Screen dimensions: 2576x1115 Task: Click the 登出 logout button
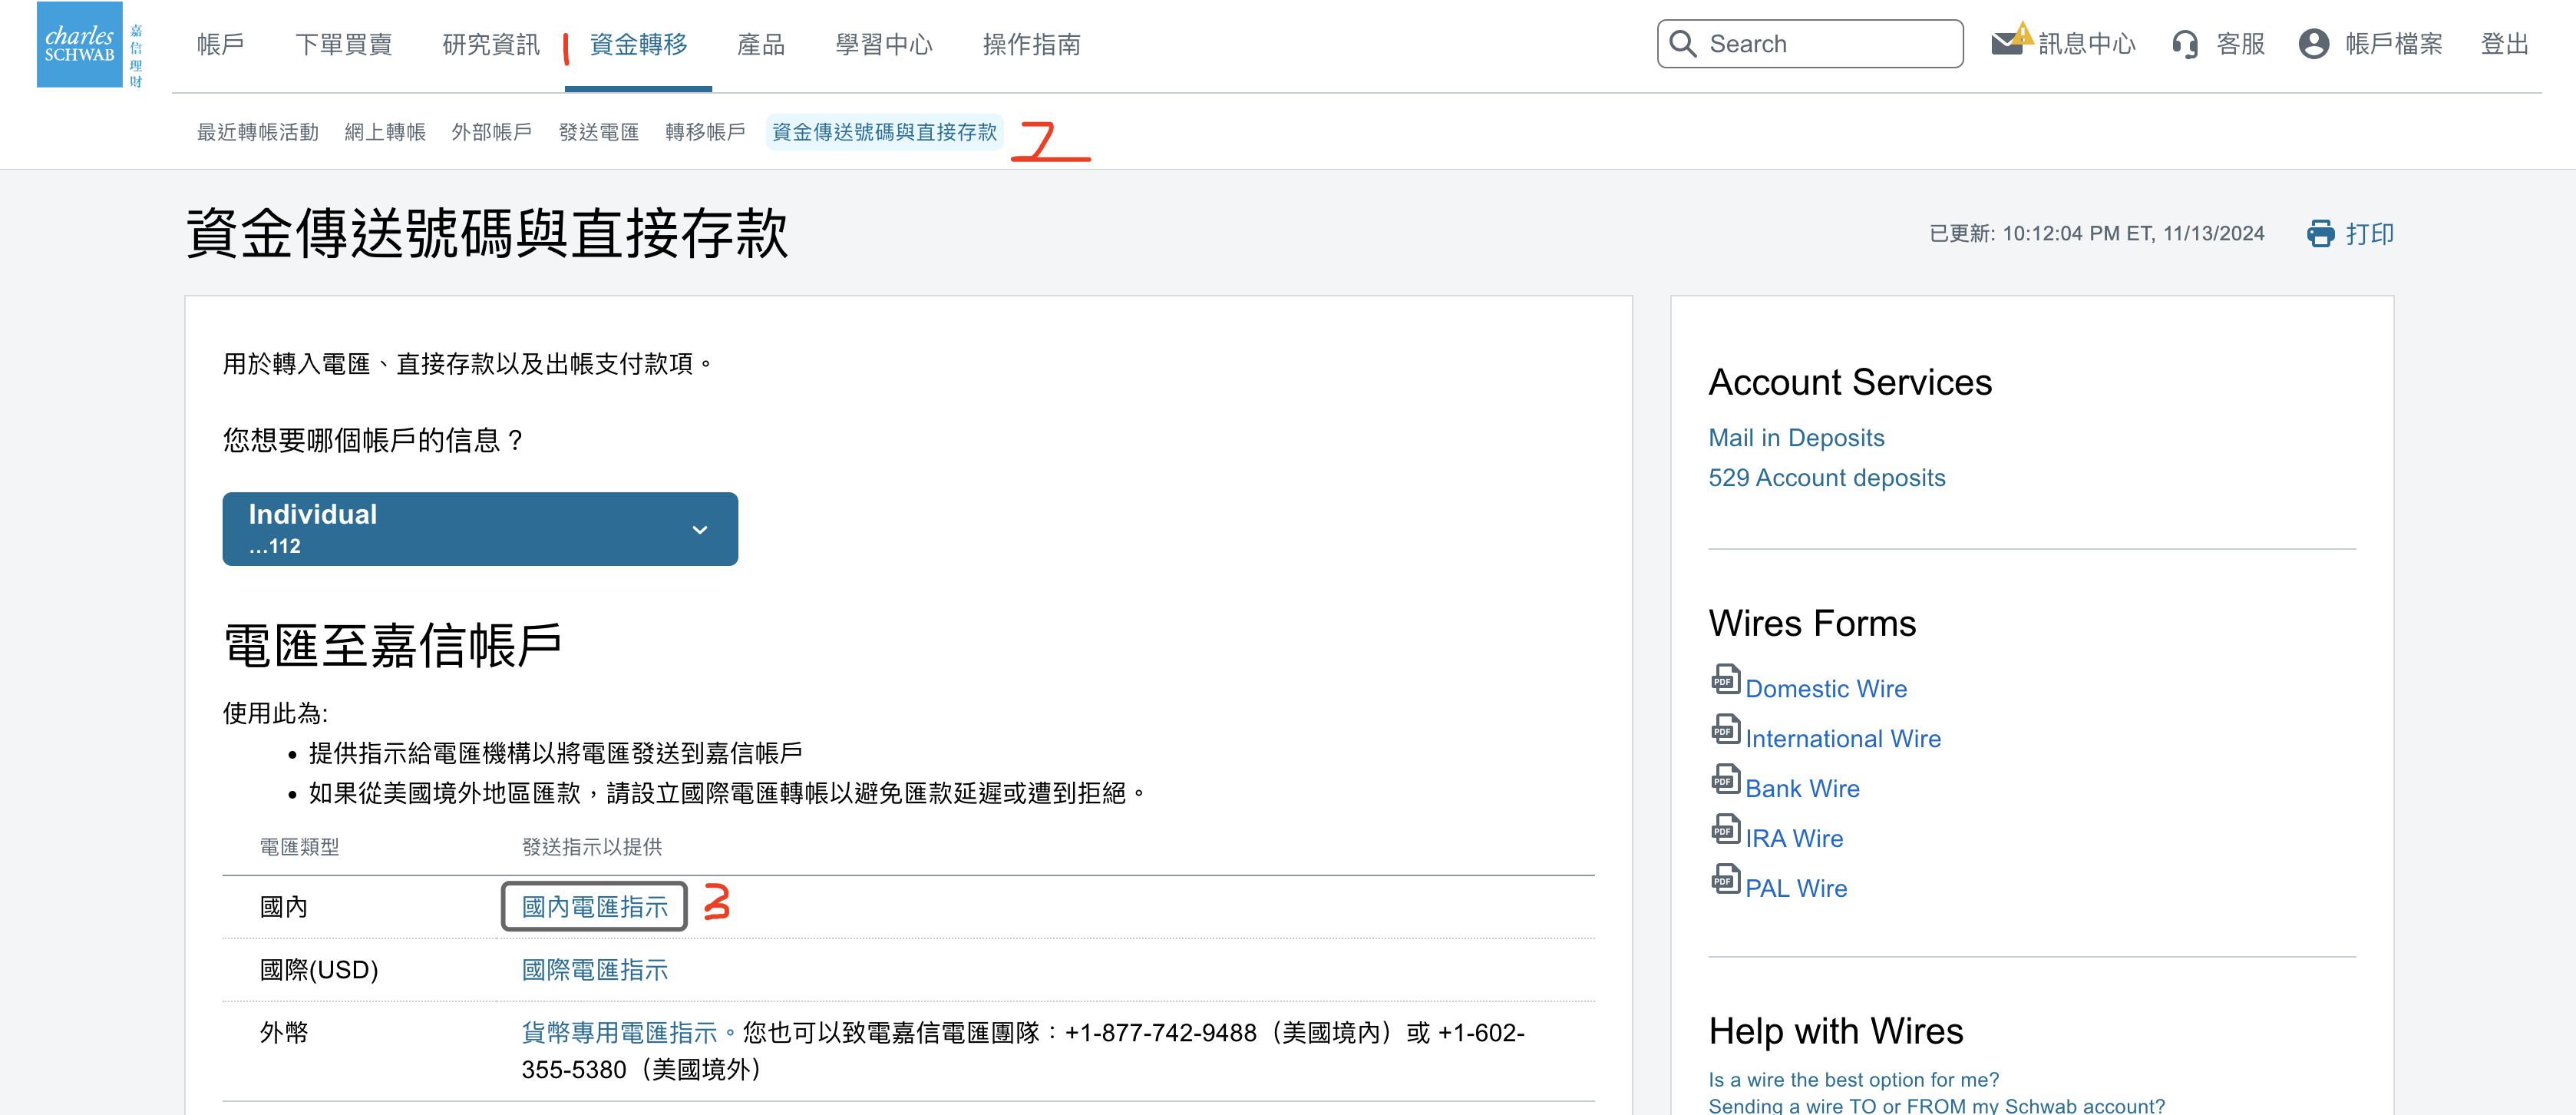(x=2504, y=44)
